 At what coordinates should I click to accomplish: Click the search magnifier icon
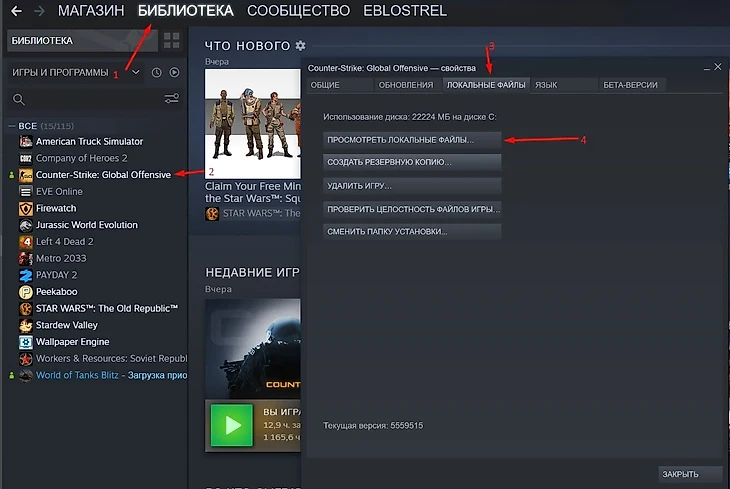tap(19, 99)
